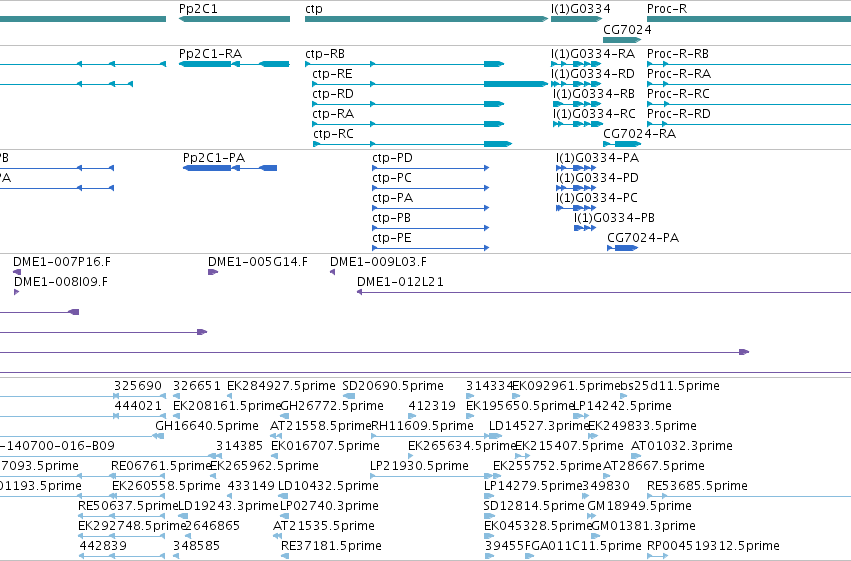This screenshot has width=851, height=561.
Task: Click EST SD20690.5prime
Action: point(348,396)
